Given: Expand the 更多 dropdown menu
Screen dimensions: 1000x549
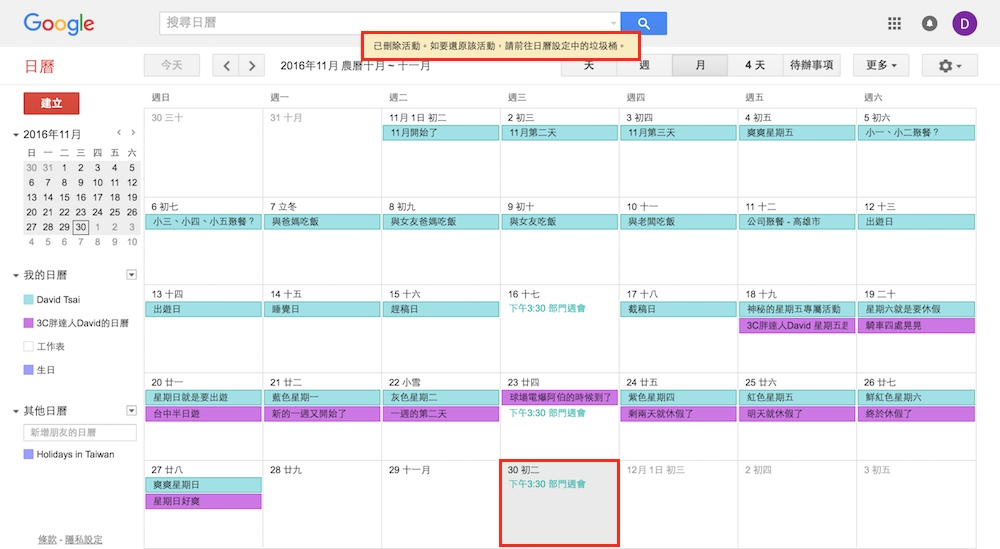Looking at the screenshot, I should pyautogui.click(x=881, y=66).
